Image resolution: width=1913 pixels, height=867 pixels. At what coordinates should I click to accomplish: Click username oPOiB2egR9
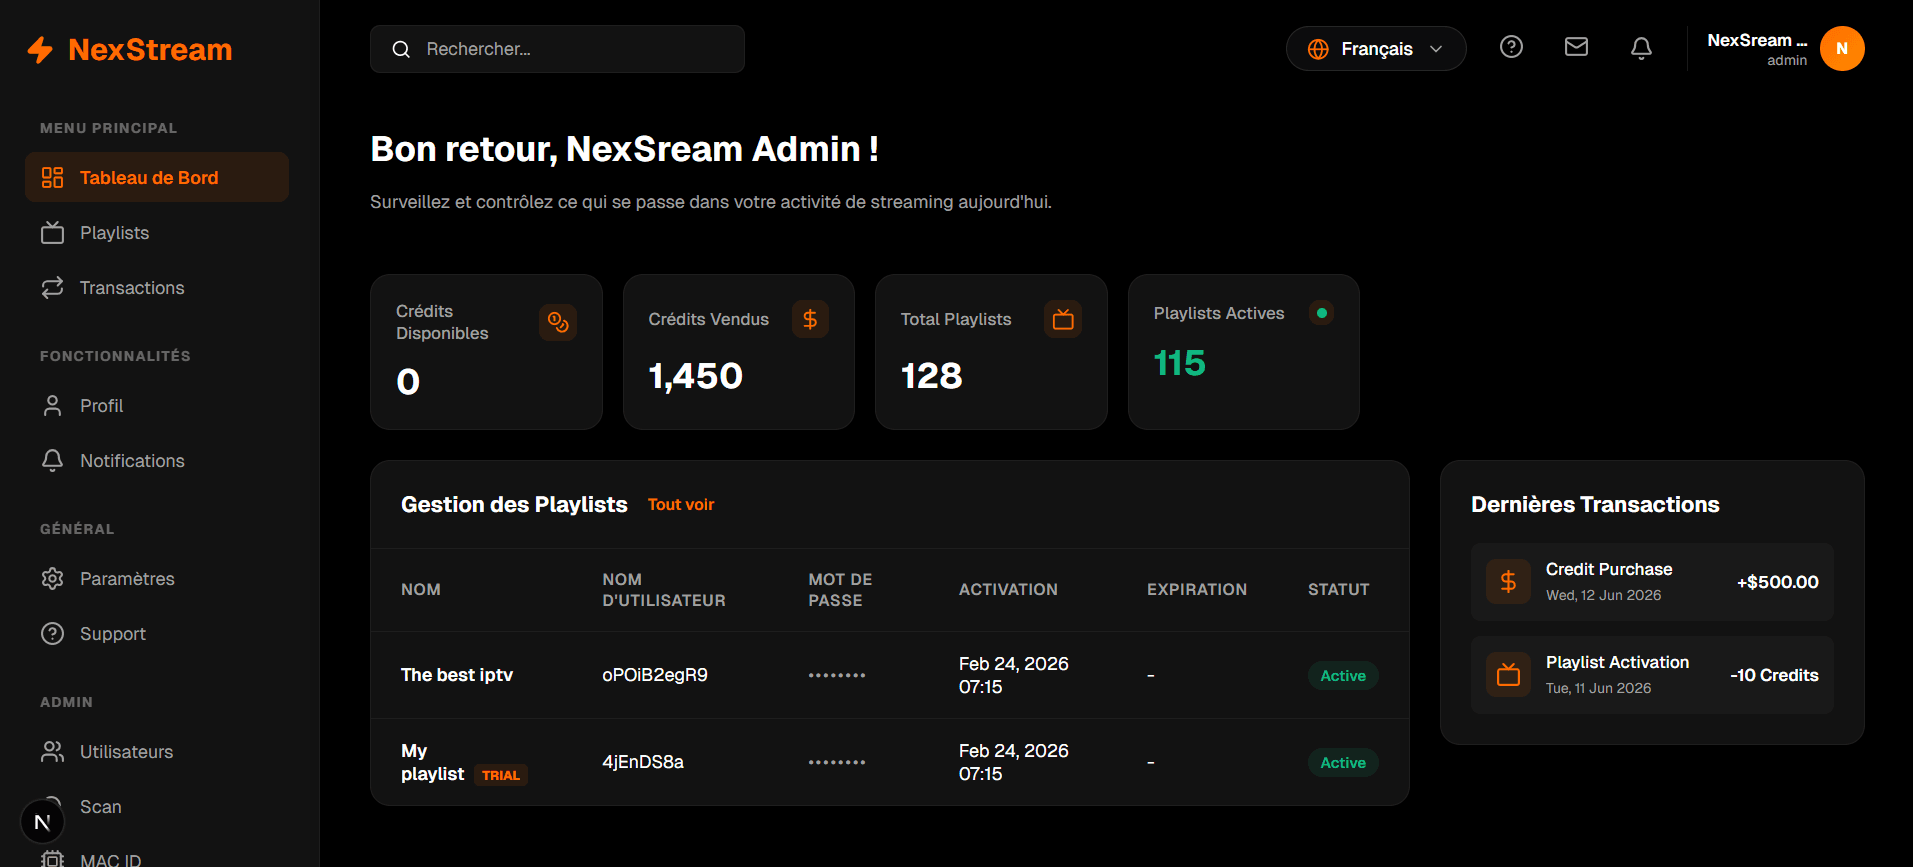[x=655, y=675]
